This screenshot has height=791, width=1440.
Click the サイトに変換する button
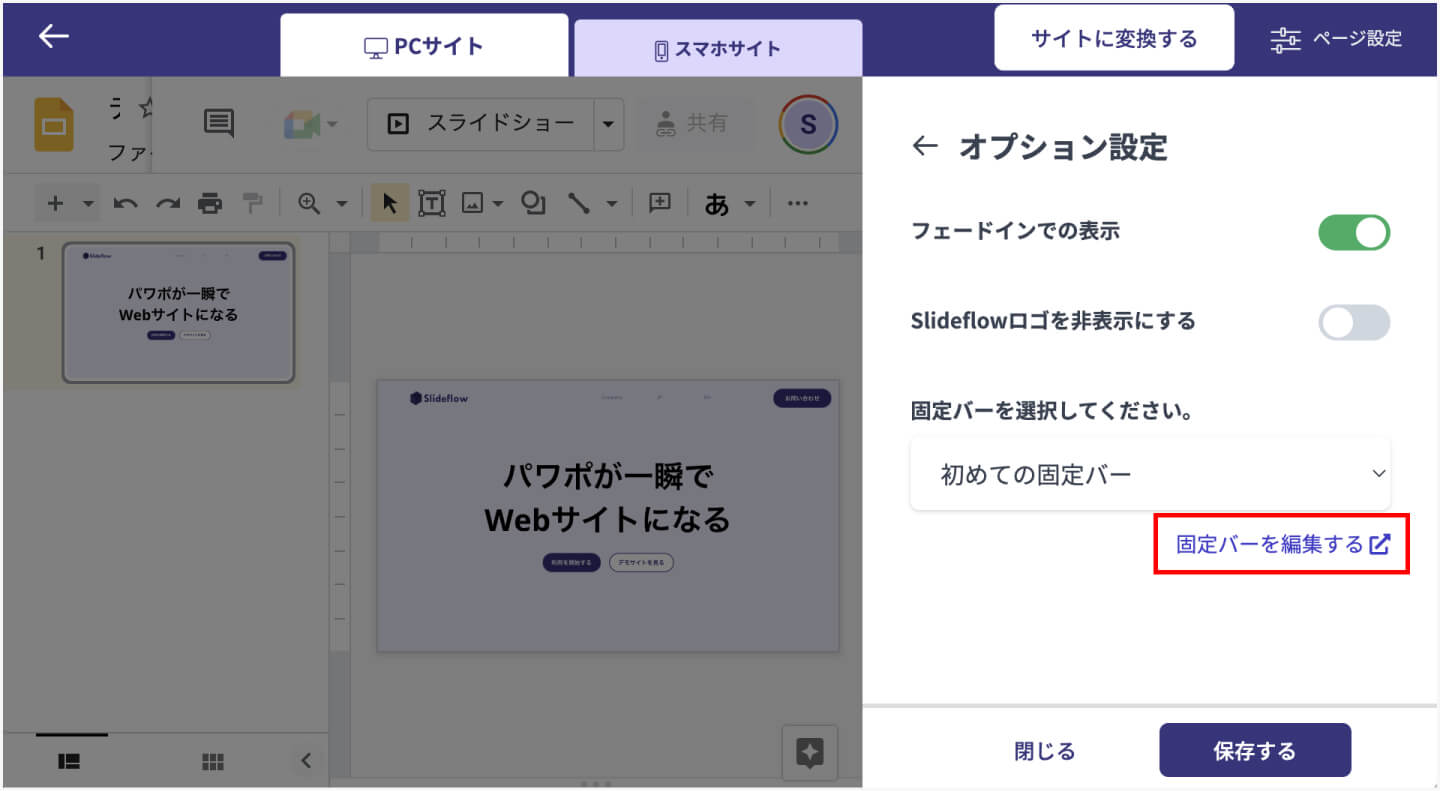click(x=1113, y=39)
